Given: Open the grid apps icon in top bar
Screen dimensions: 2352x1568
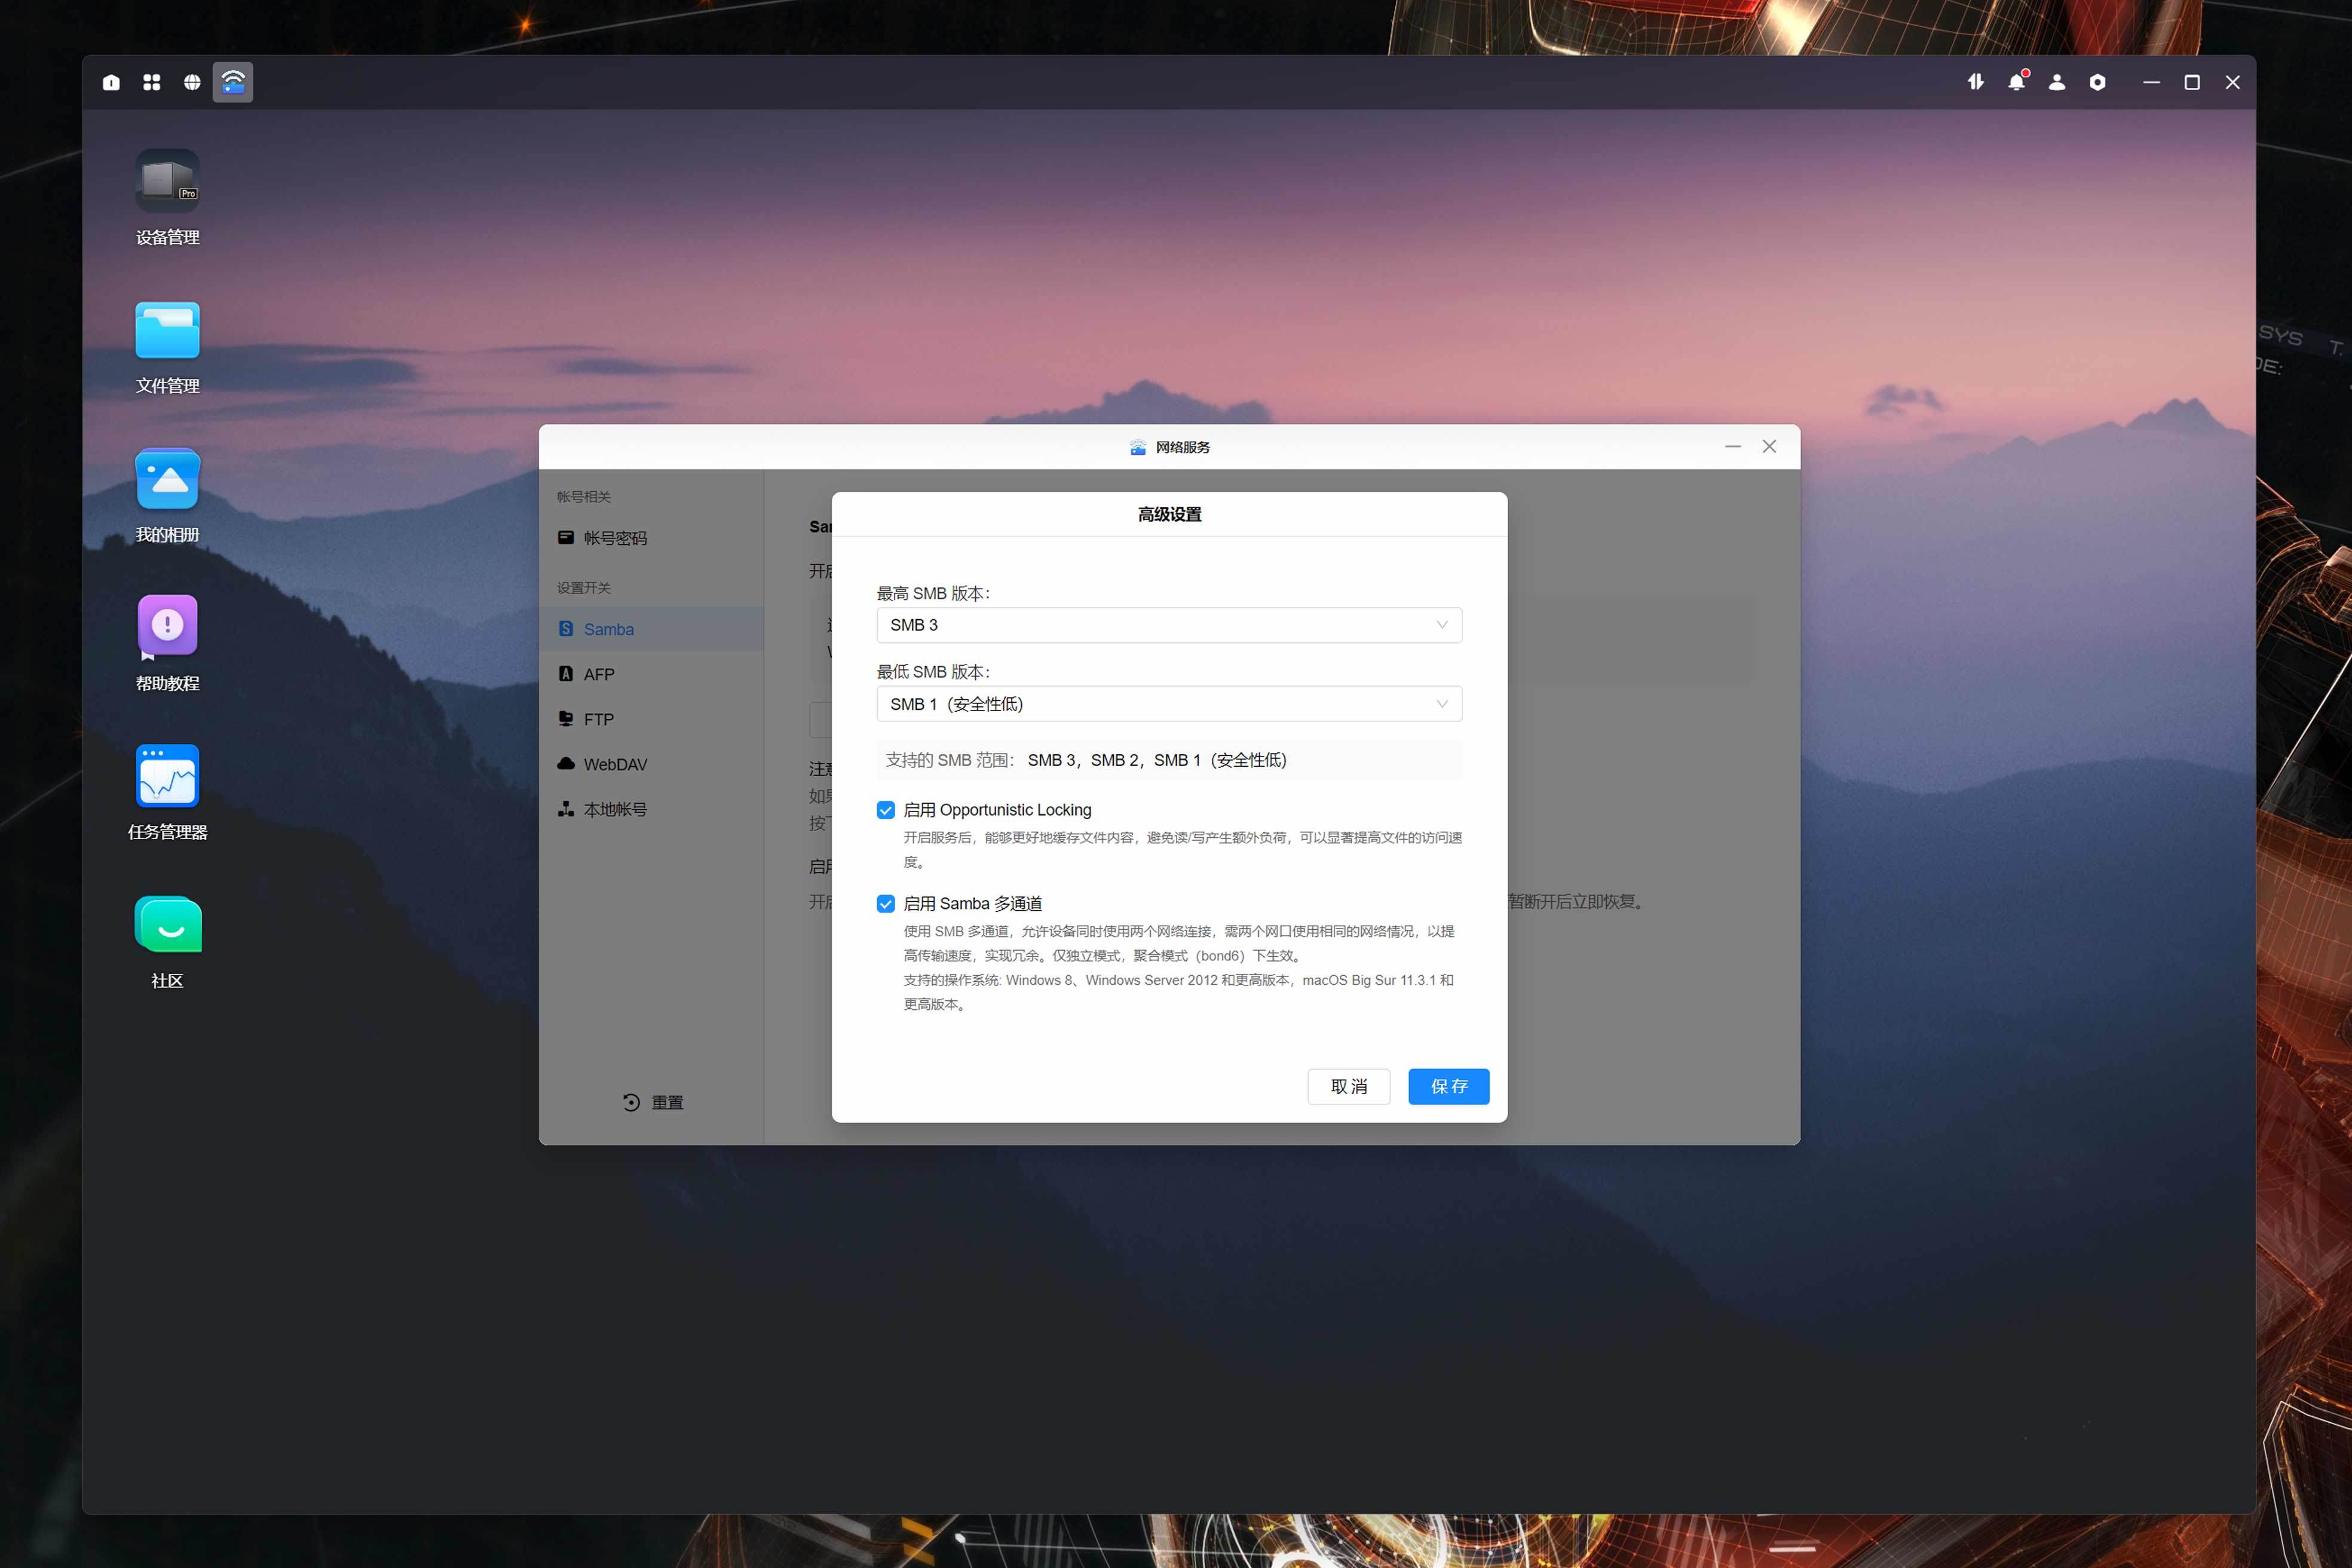Looking at the screenshot, I should pyautogui.click(x=152, y=82).
